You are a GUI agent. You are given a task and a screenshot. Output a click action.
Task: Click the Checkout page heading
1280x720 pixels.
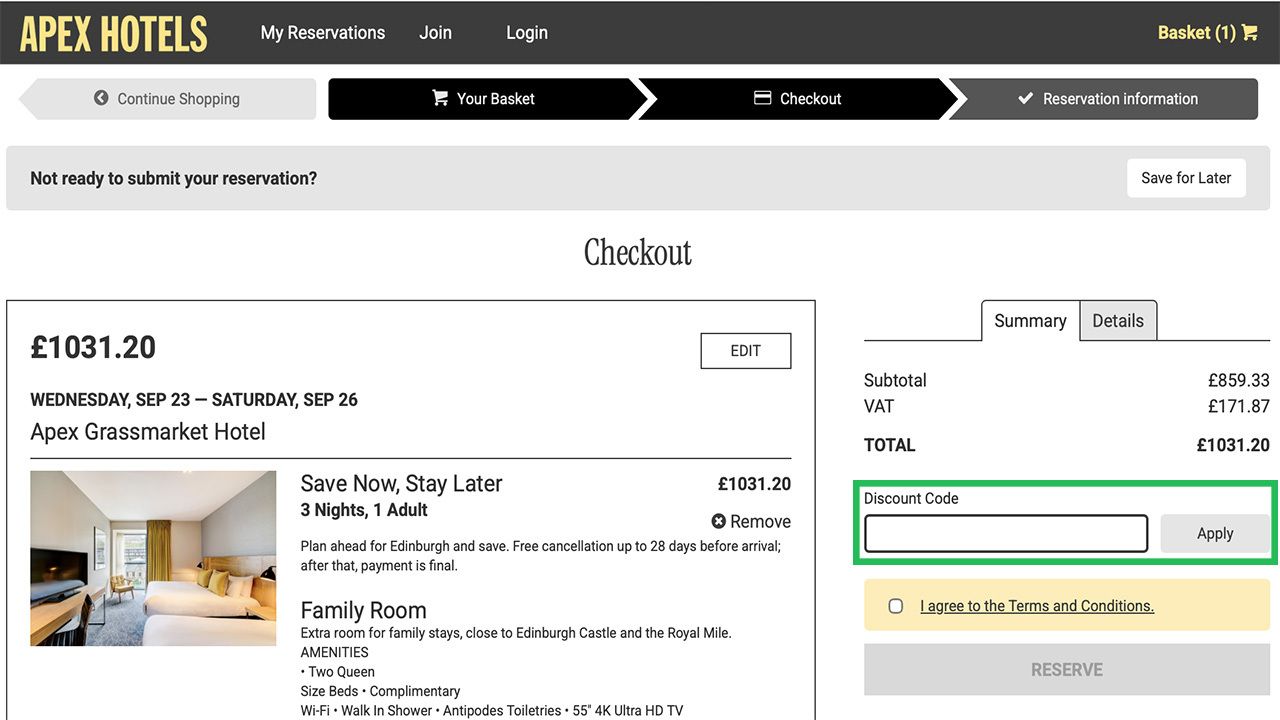coord(638,252)
